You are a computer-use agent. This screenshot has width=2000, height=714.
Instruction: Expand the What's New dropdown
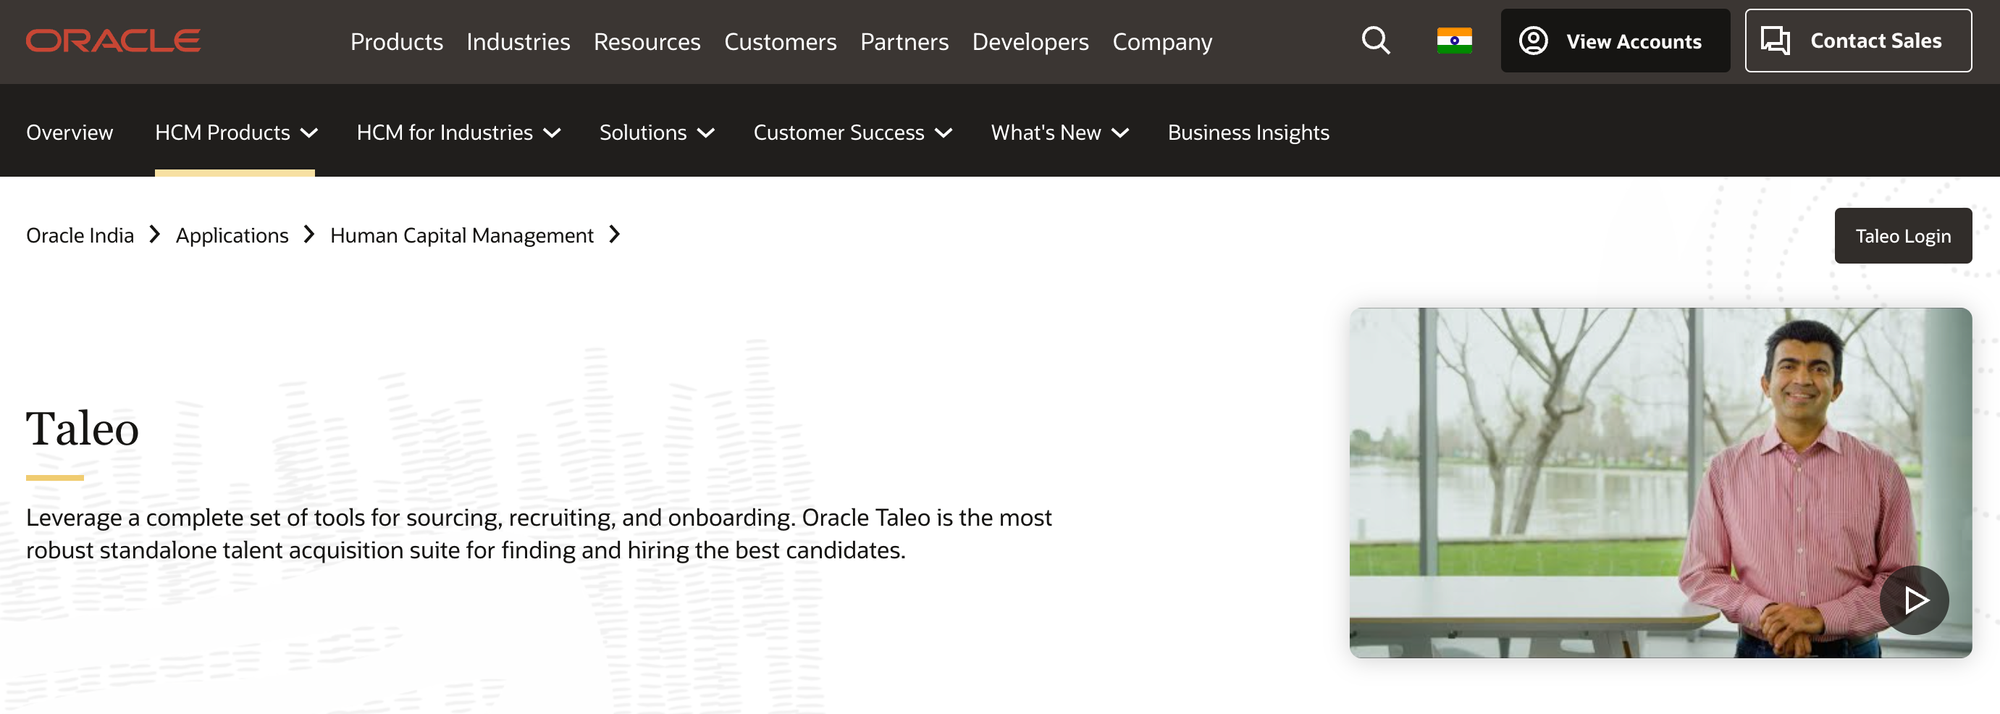1058,132
